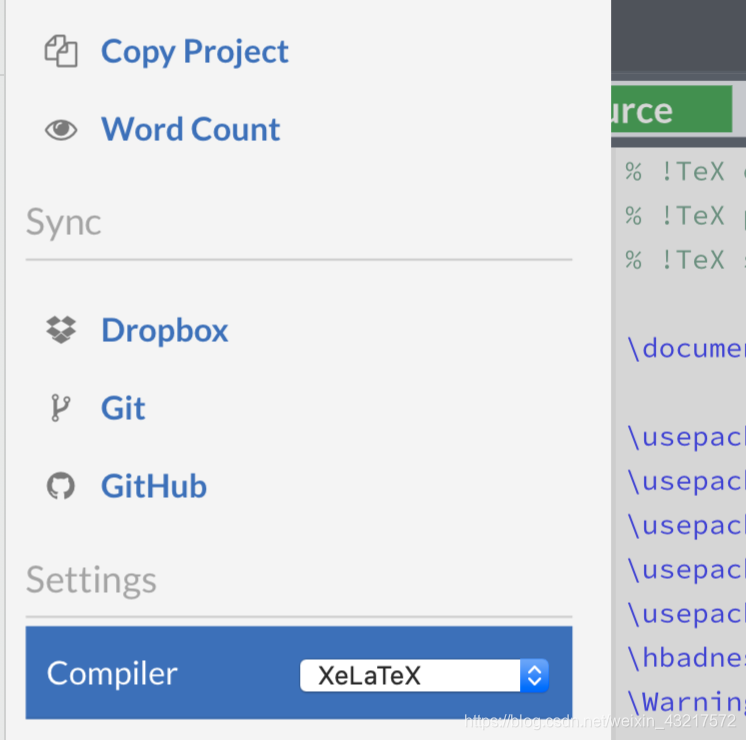746x740 pixels.
Task: Click the eye icon beside Word Count
Action: click(61, 129)
